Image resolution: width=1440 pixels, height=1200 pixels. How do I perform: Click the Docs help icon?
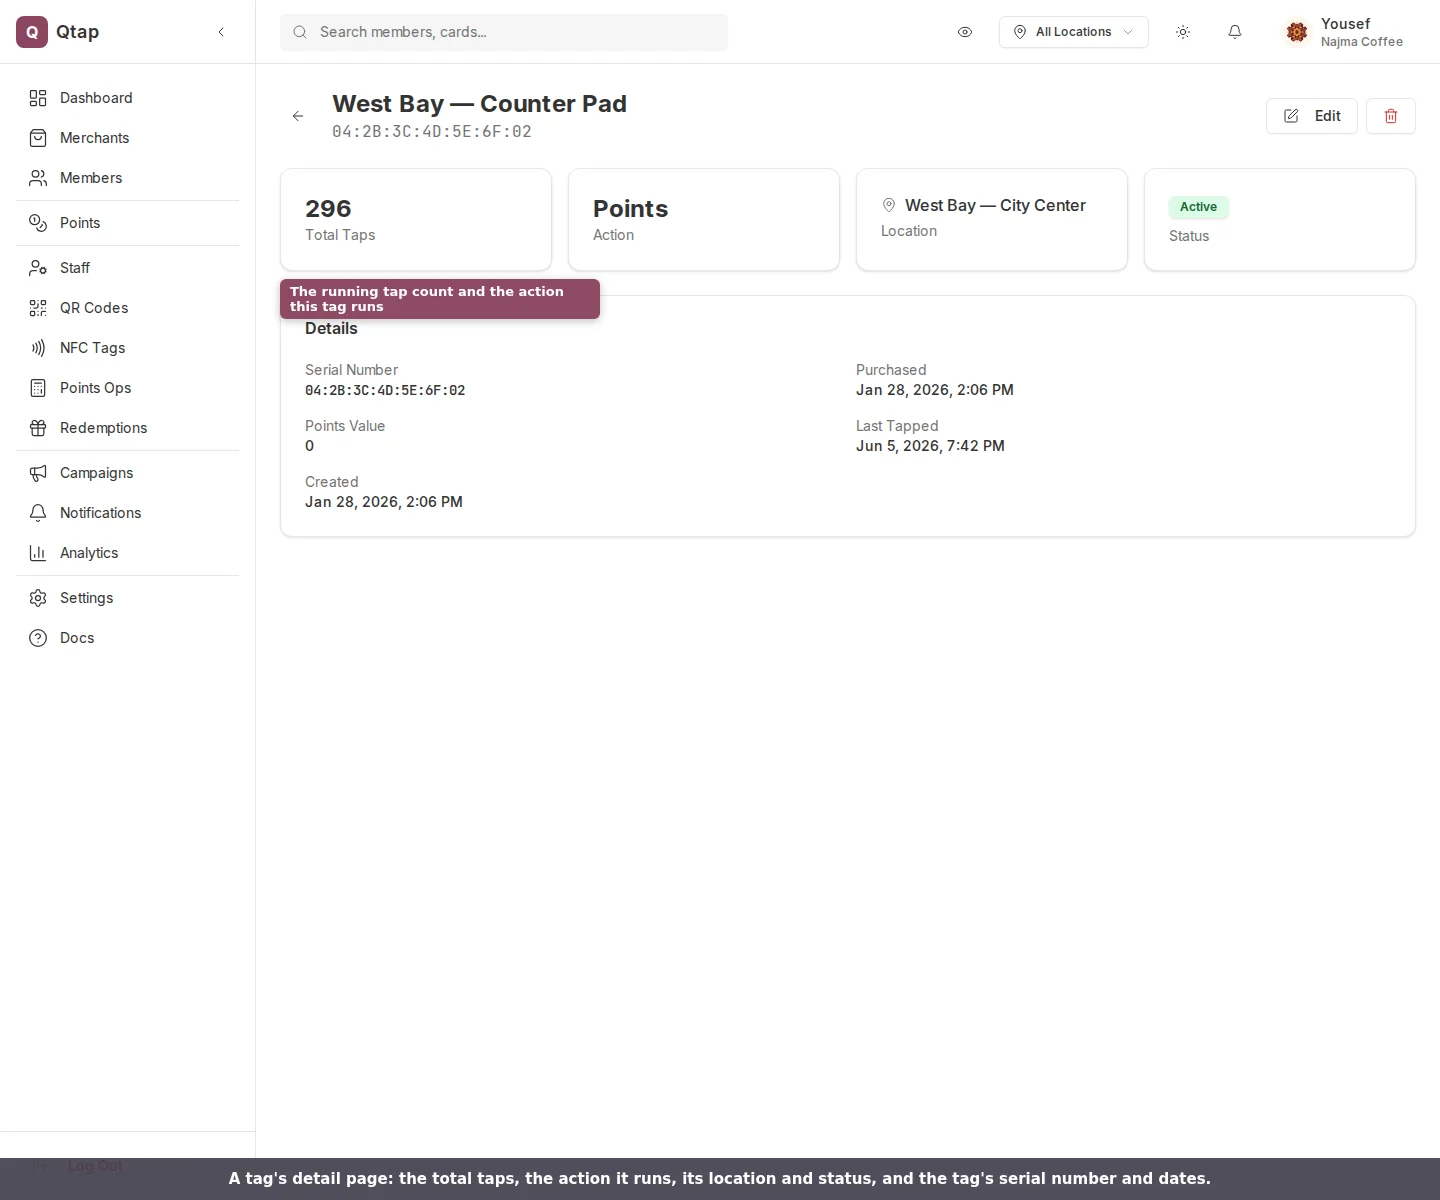tap(38, 638)
